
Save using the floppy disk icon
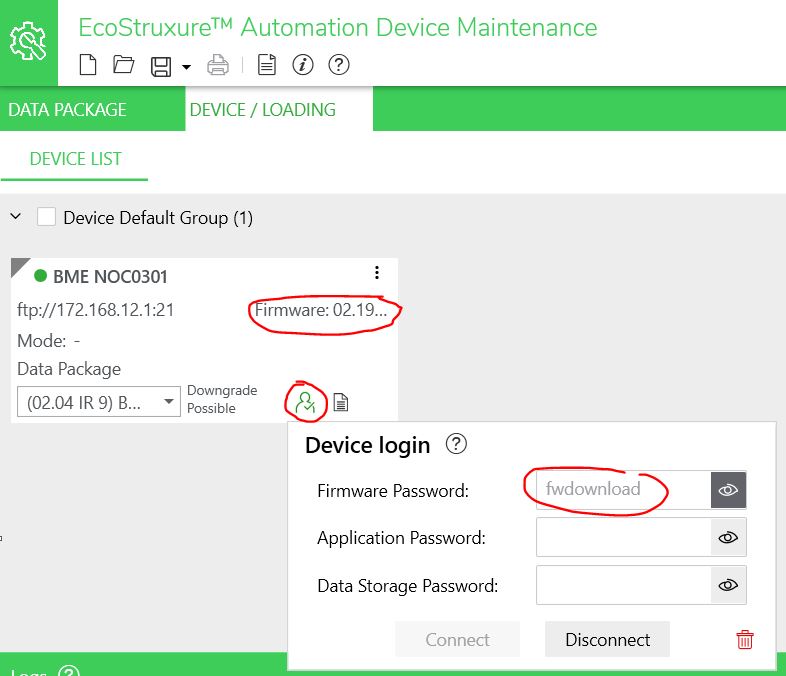161,66
